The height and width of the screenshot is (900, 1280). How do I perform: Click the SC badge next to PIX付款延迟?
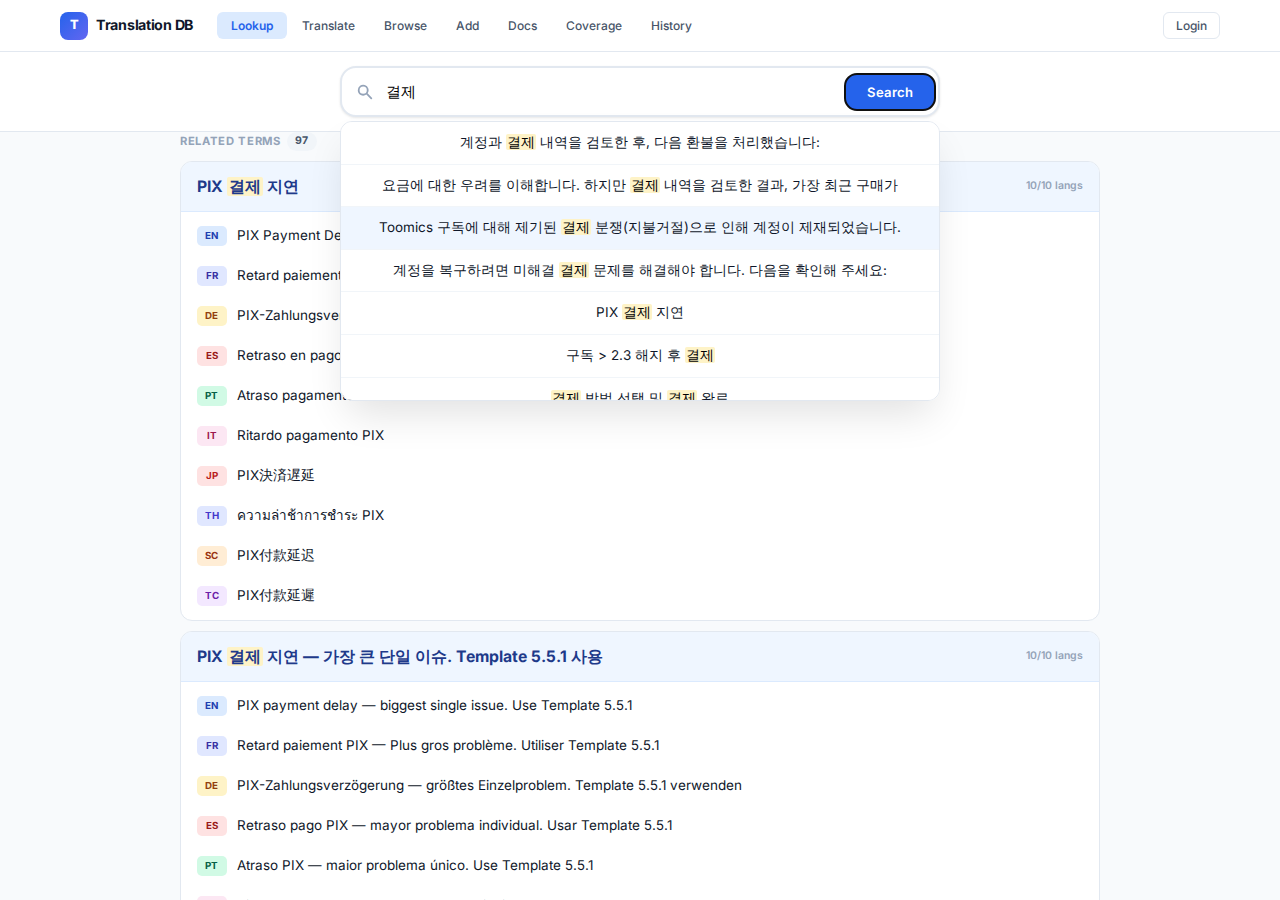(x=211, y=555)
